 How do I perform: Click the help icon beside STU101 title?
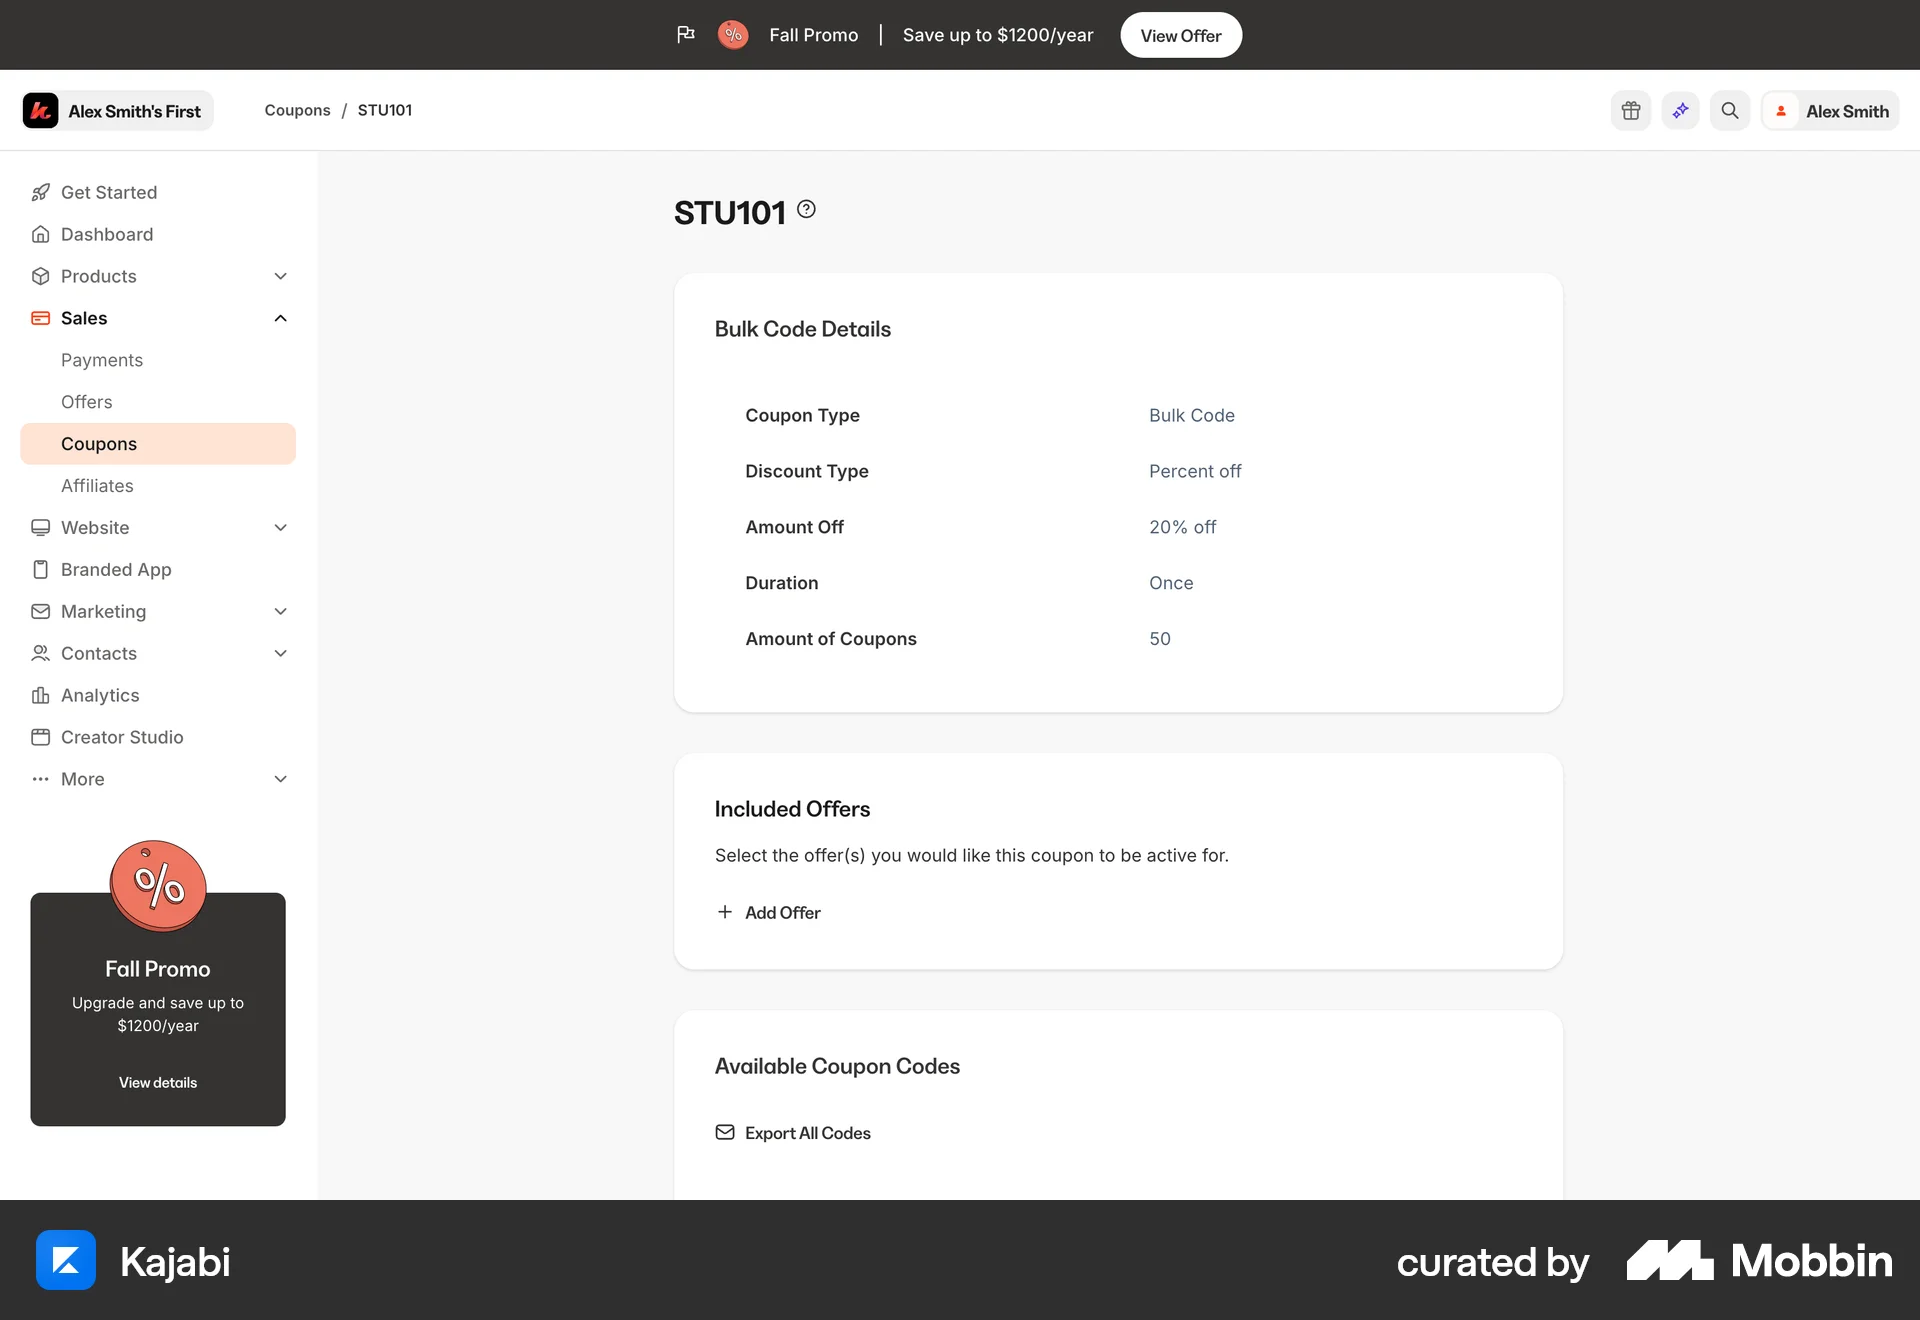tap(806, 210)
